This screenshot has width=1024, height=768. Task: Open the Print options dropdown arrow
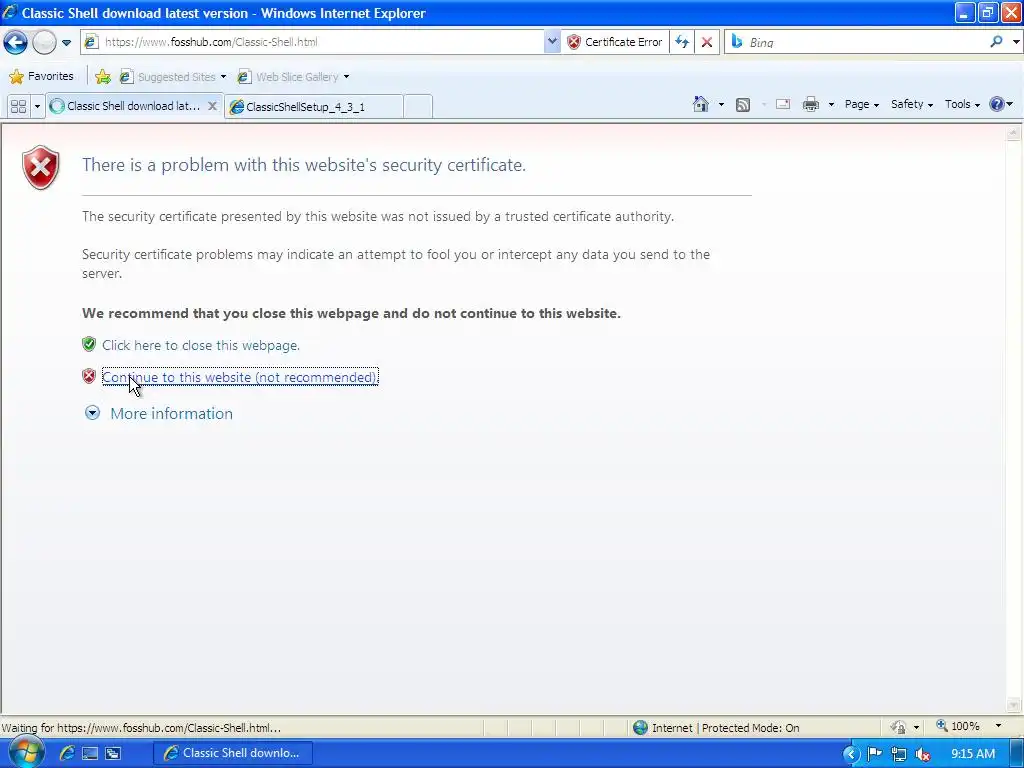coord(831,104)
